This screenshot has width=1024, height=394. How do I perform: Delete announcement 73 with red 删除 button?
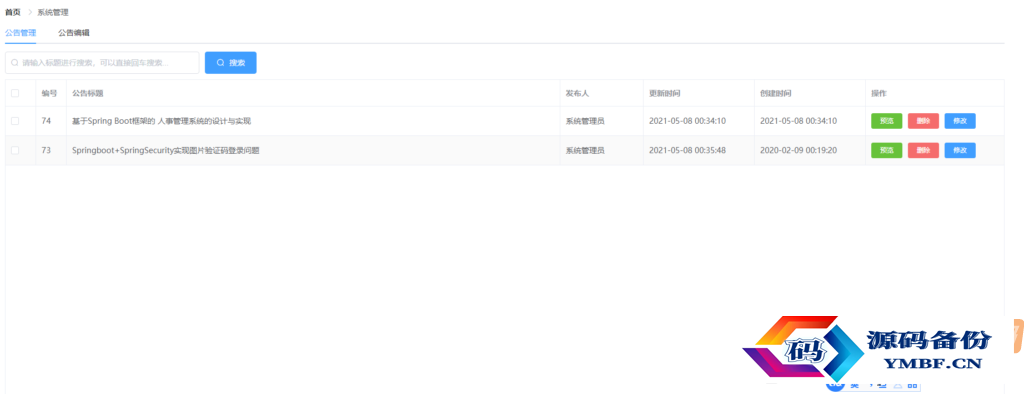tap(923, 150)
